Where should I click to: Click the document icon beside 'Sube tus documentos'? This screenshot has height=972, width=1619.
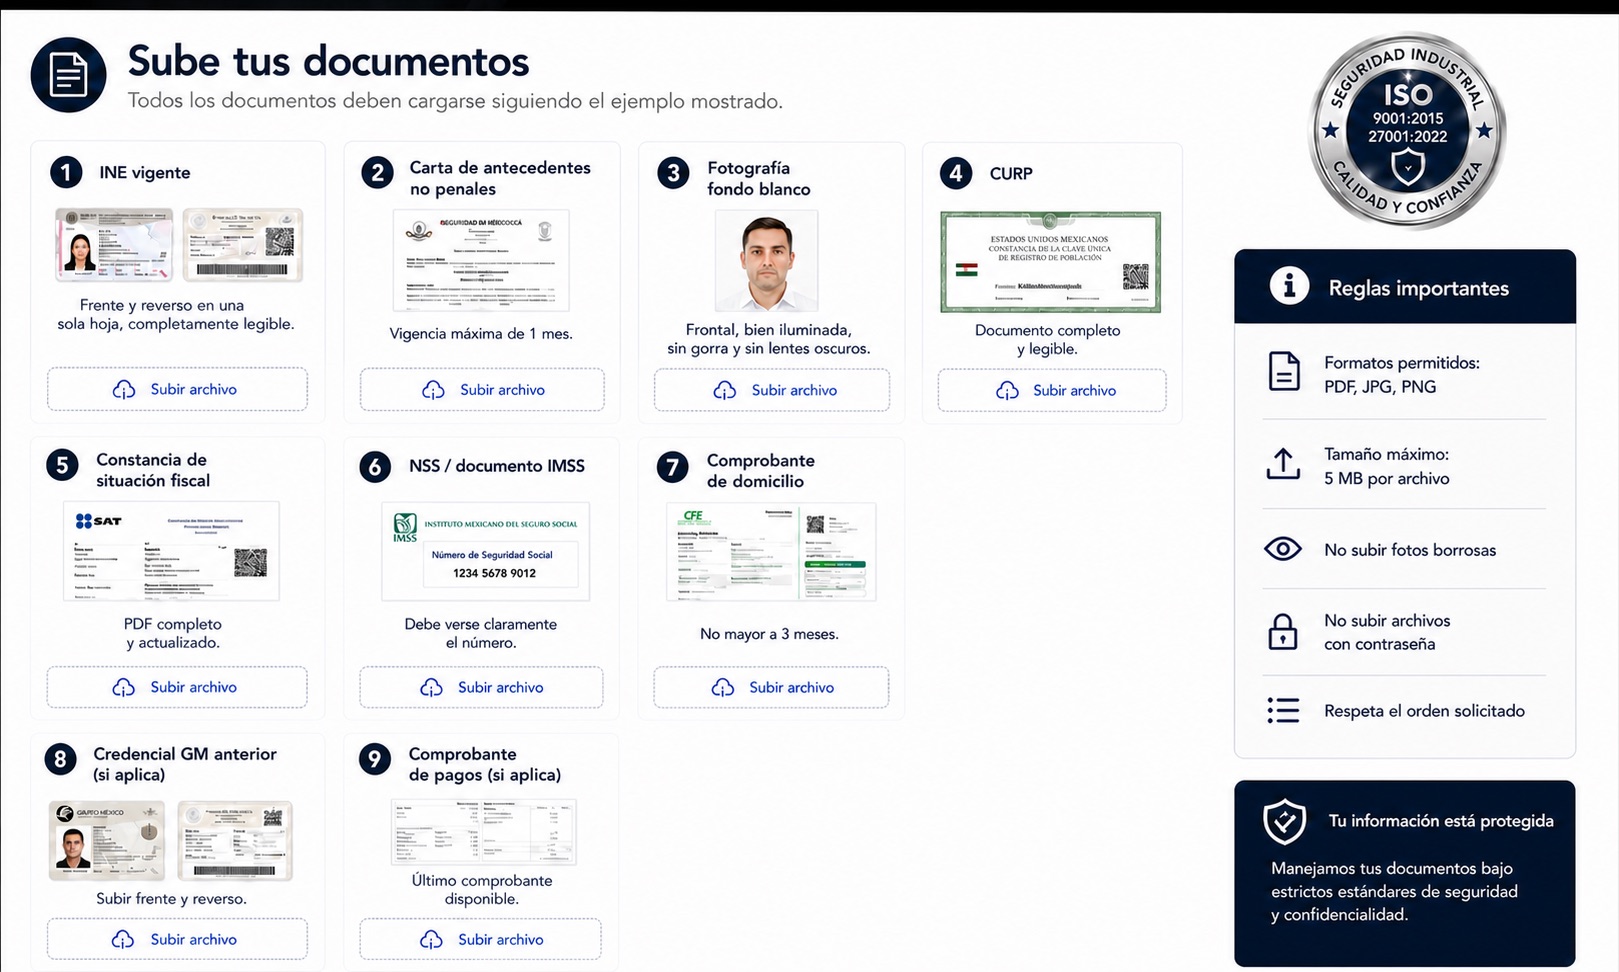[x=68, y=75]
